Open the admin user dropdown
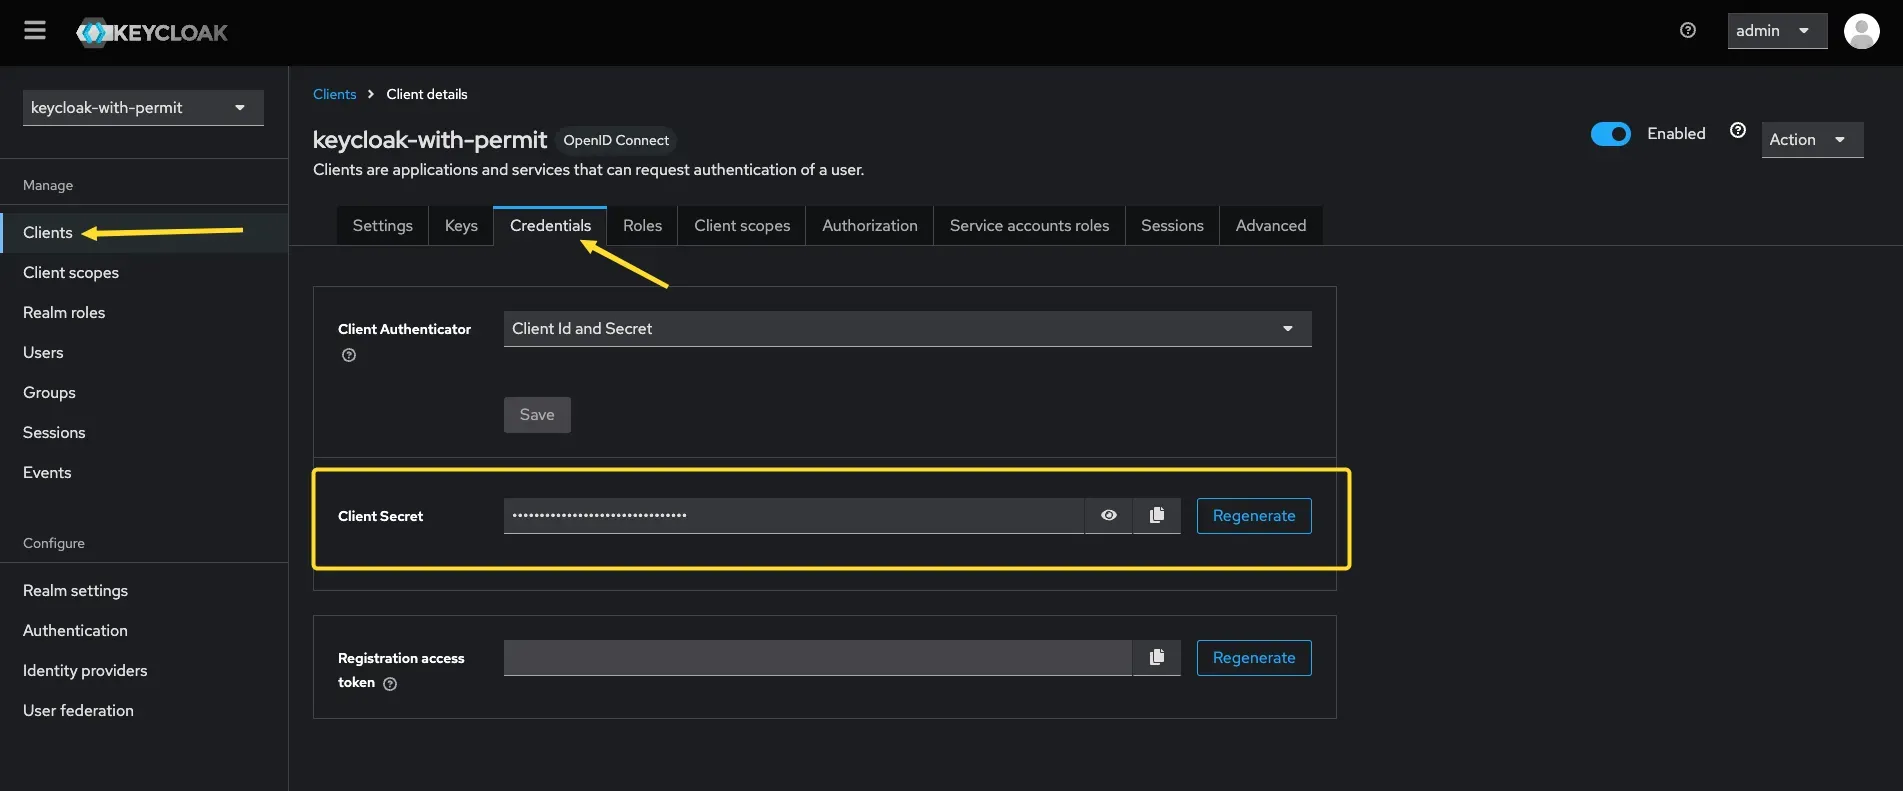The width and height of the screenshot is (1903, 791). point(1776,31)
